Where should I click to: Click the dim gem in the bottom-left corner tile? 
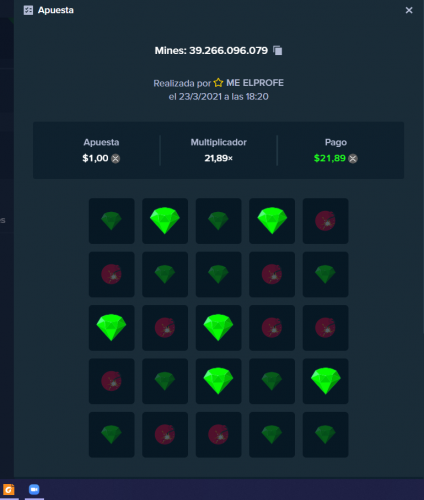click(112, 434)
